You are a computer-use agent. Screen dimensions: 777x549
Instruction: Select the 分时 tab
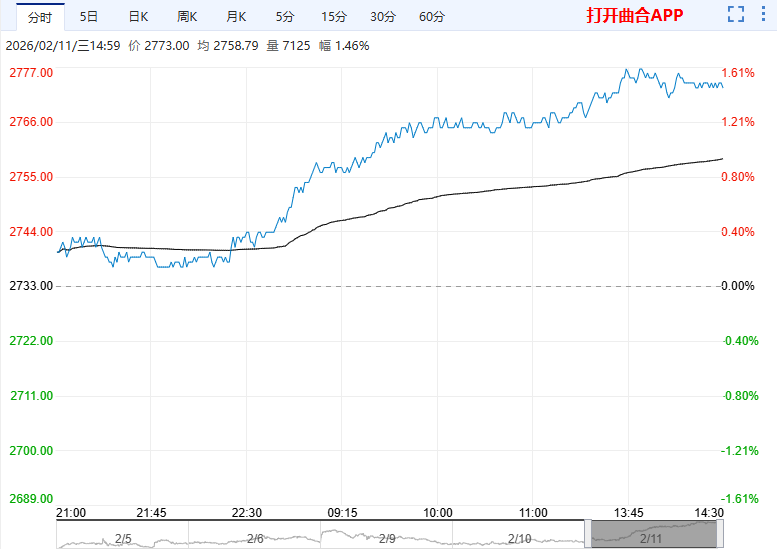click(40, 17)
